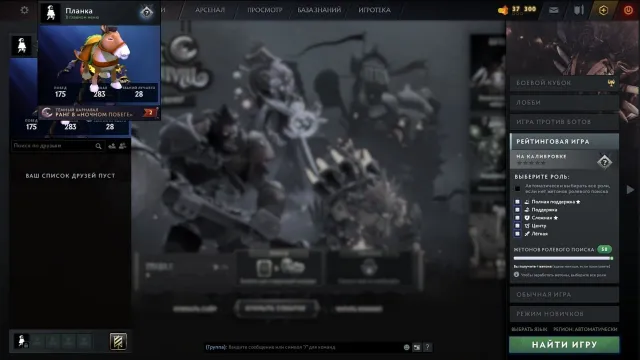The height and width of the screenshot is (360, 640).
Task: Click the small avatar in friends panel
Action: [x=22, y=45]
